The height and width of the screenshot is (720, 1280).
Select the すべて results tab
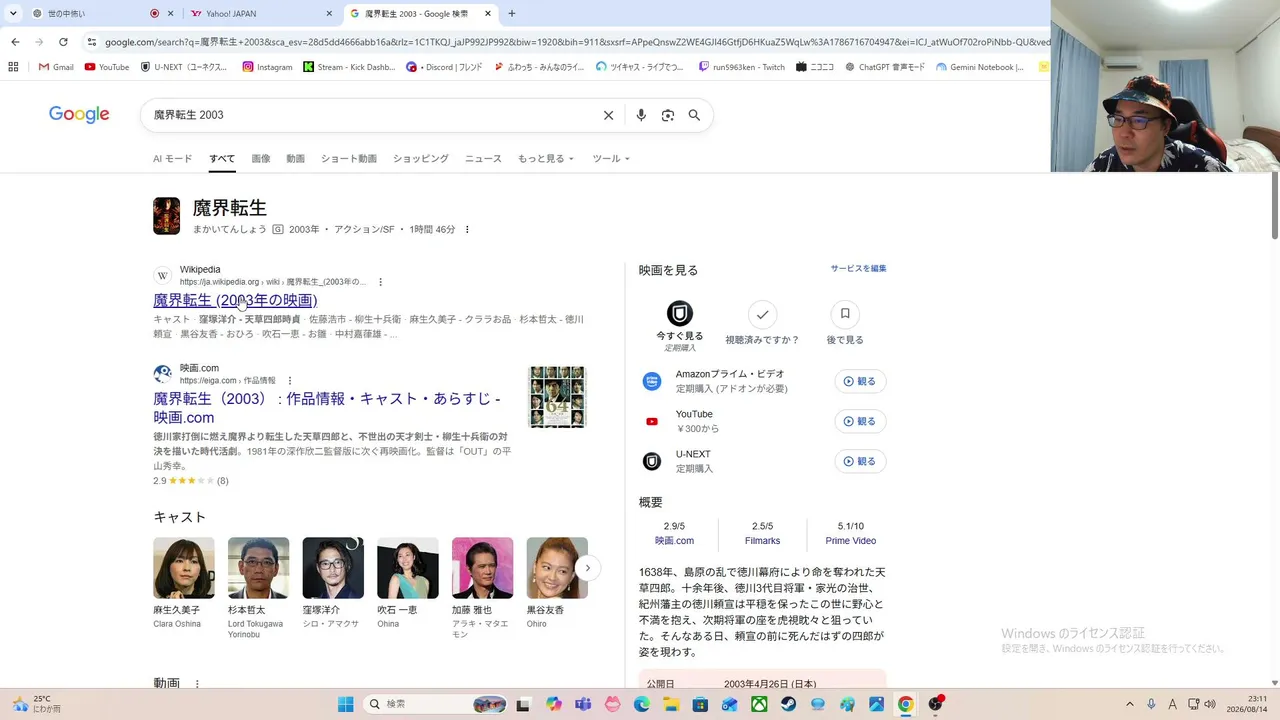click(222, 159)
